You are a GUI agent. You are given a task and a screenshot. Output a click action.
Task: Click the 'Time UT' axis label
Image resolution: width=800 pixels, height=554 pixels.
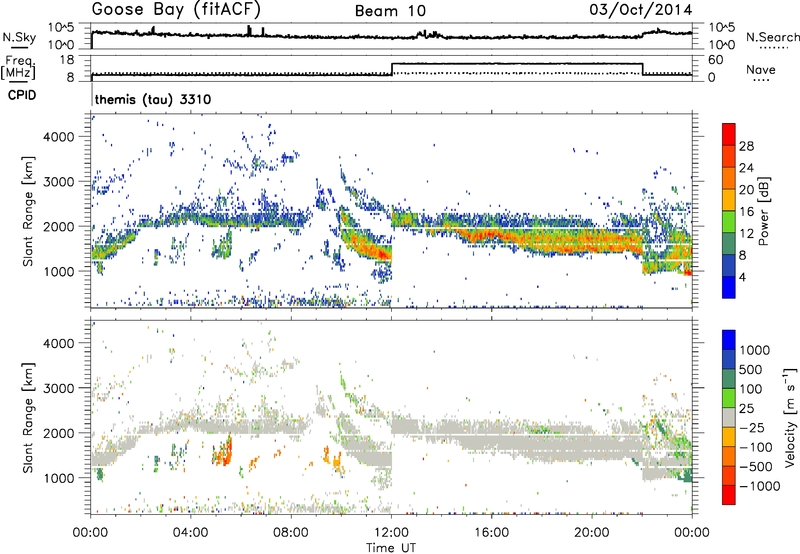(391, 548)
